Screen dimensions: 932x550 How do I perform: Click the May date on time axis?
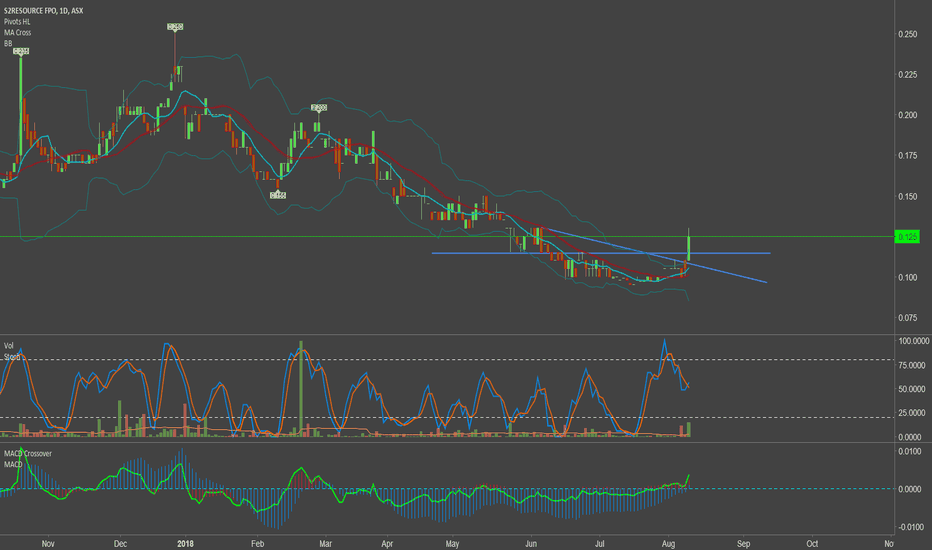click(452, 543)
